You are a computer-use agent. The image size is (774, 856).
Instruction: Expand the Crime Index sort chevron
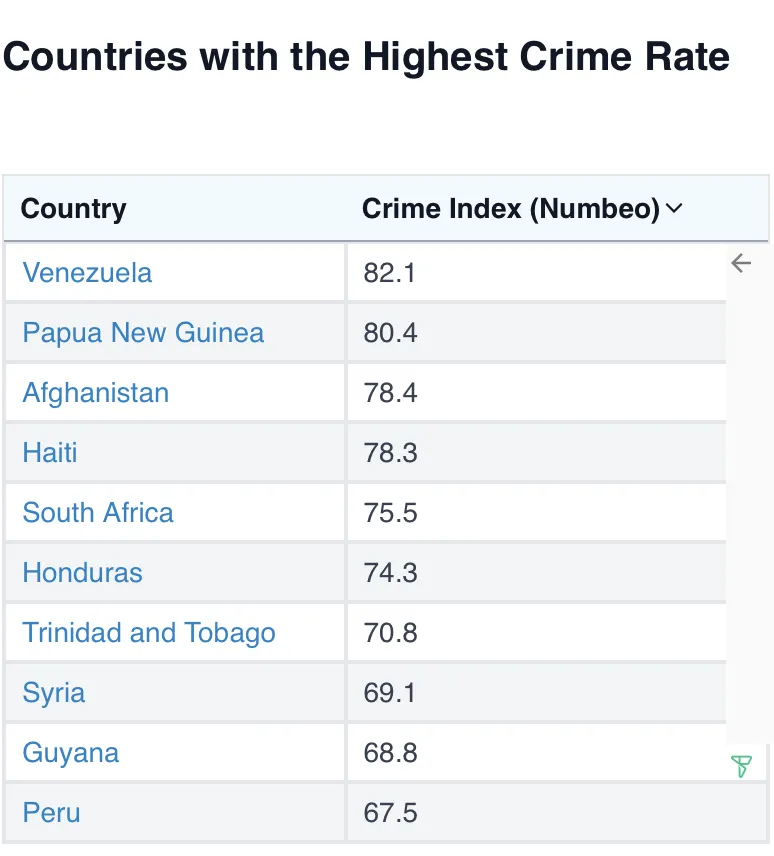[674, 209]
